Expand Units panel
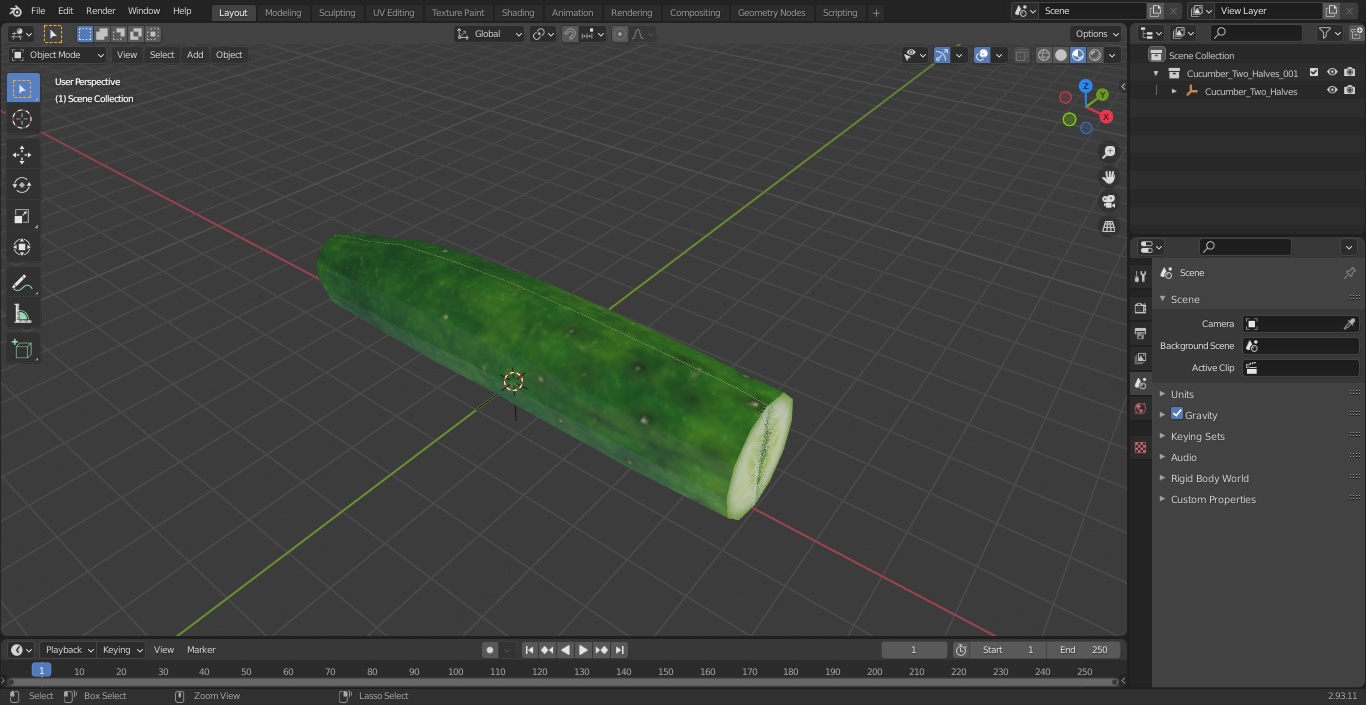This screenshot has height=705, width=1366. 1182,394
